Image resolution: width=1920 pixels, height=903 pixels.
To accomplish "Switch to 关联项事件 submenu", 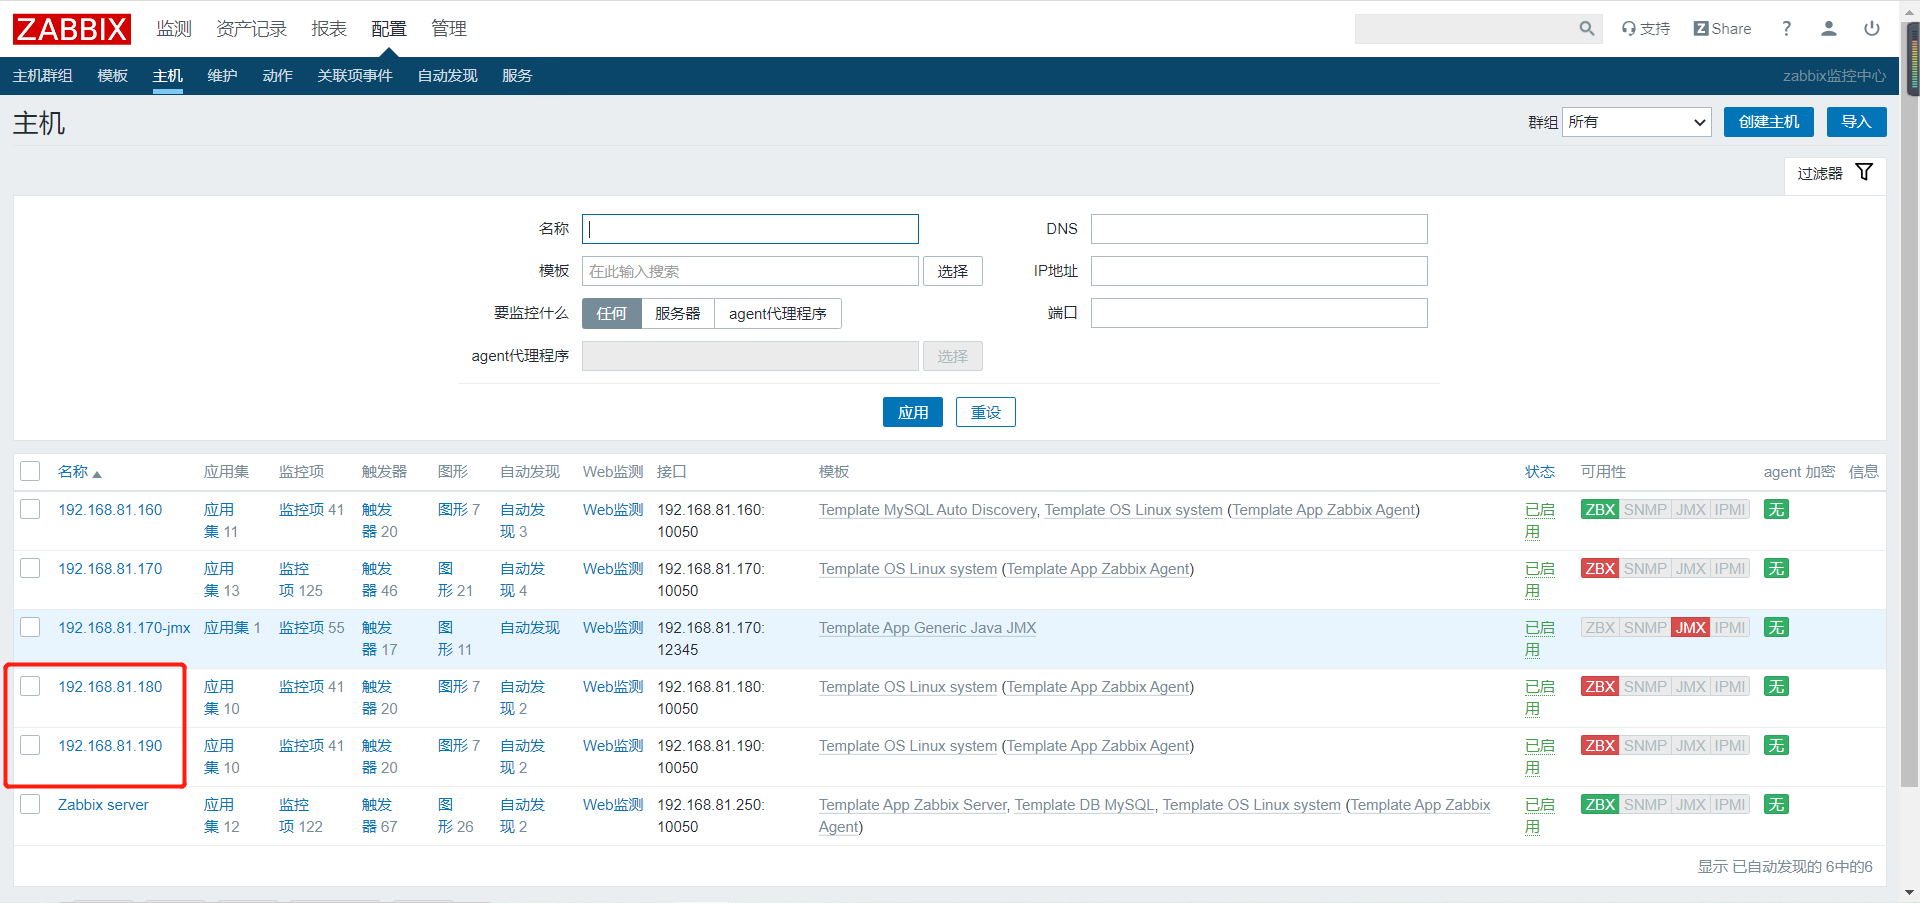I will (355, 76).
